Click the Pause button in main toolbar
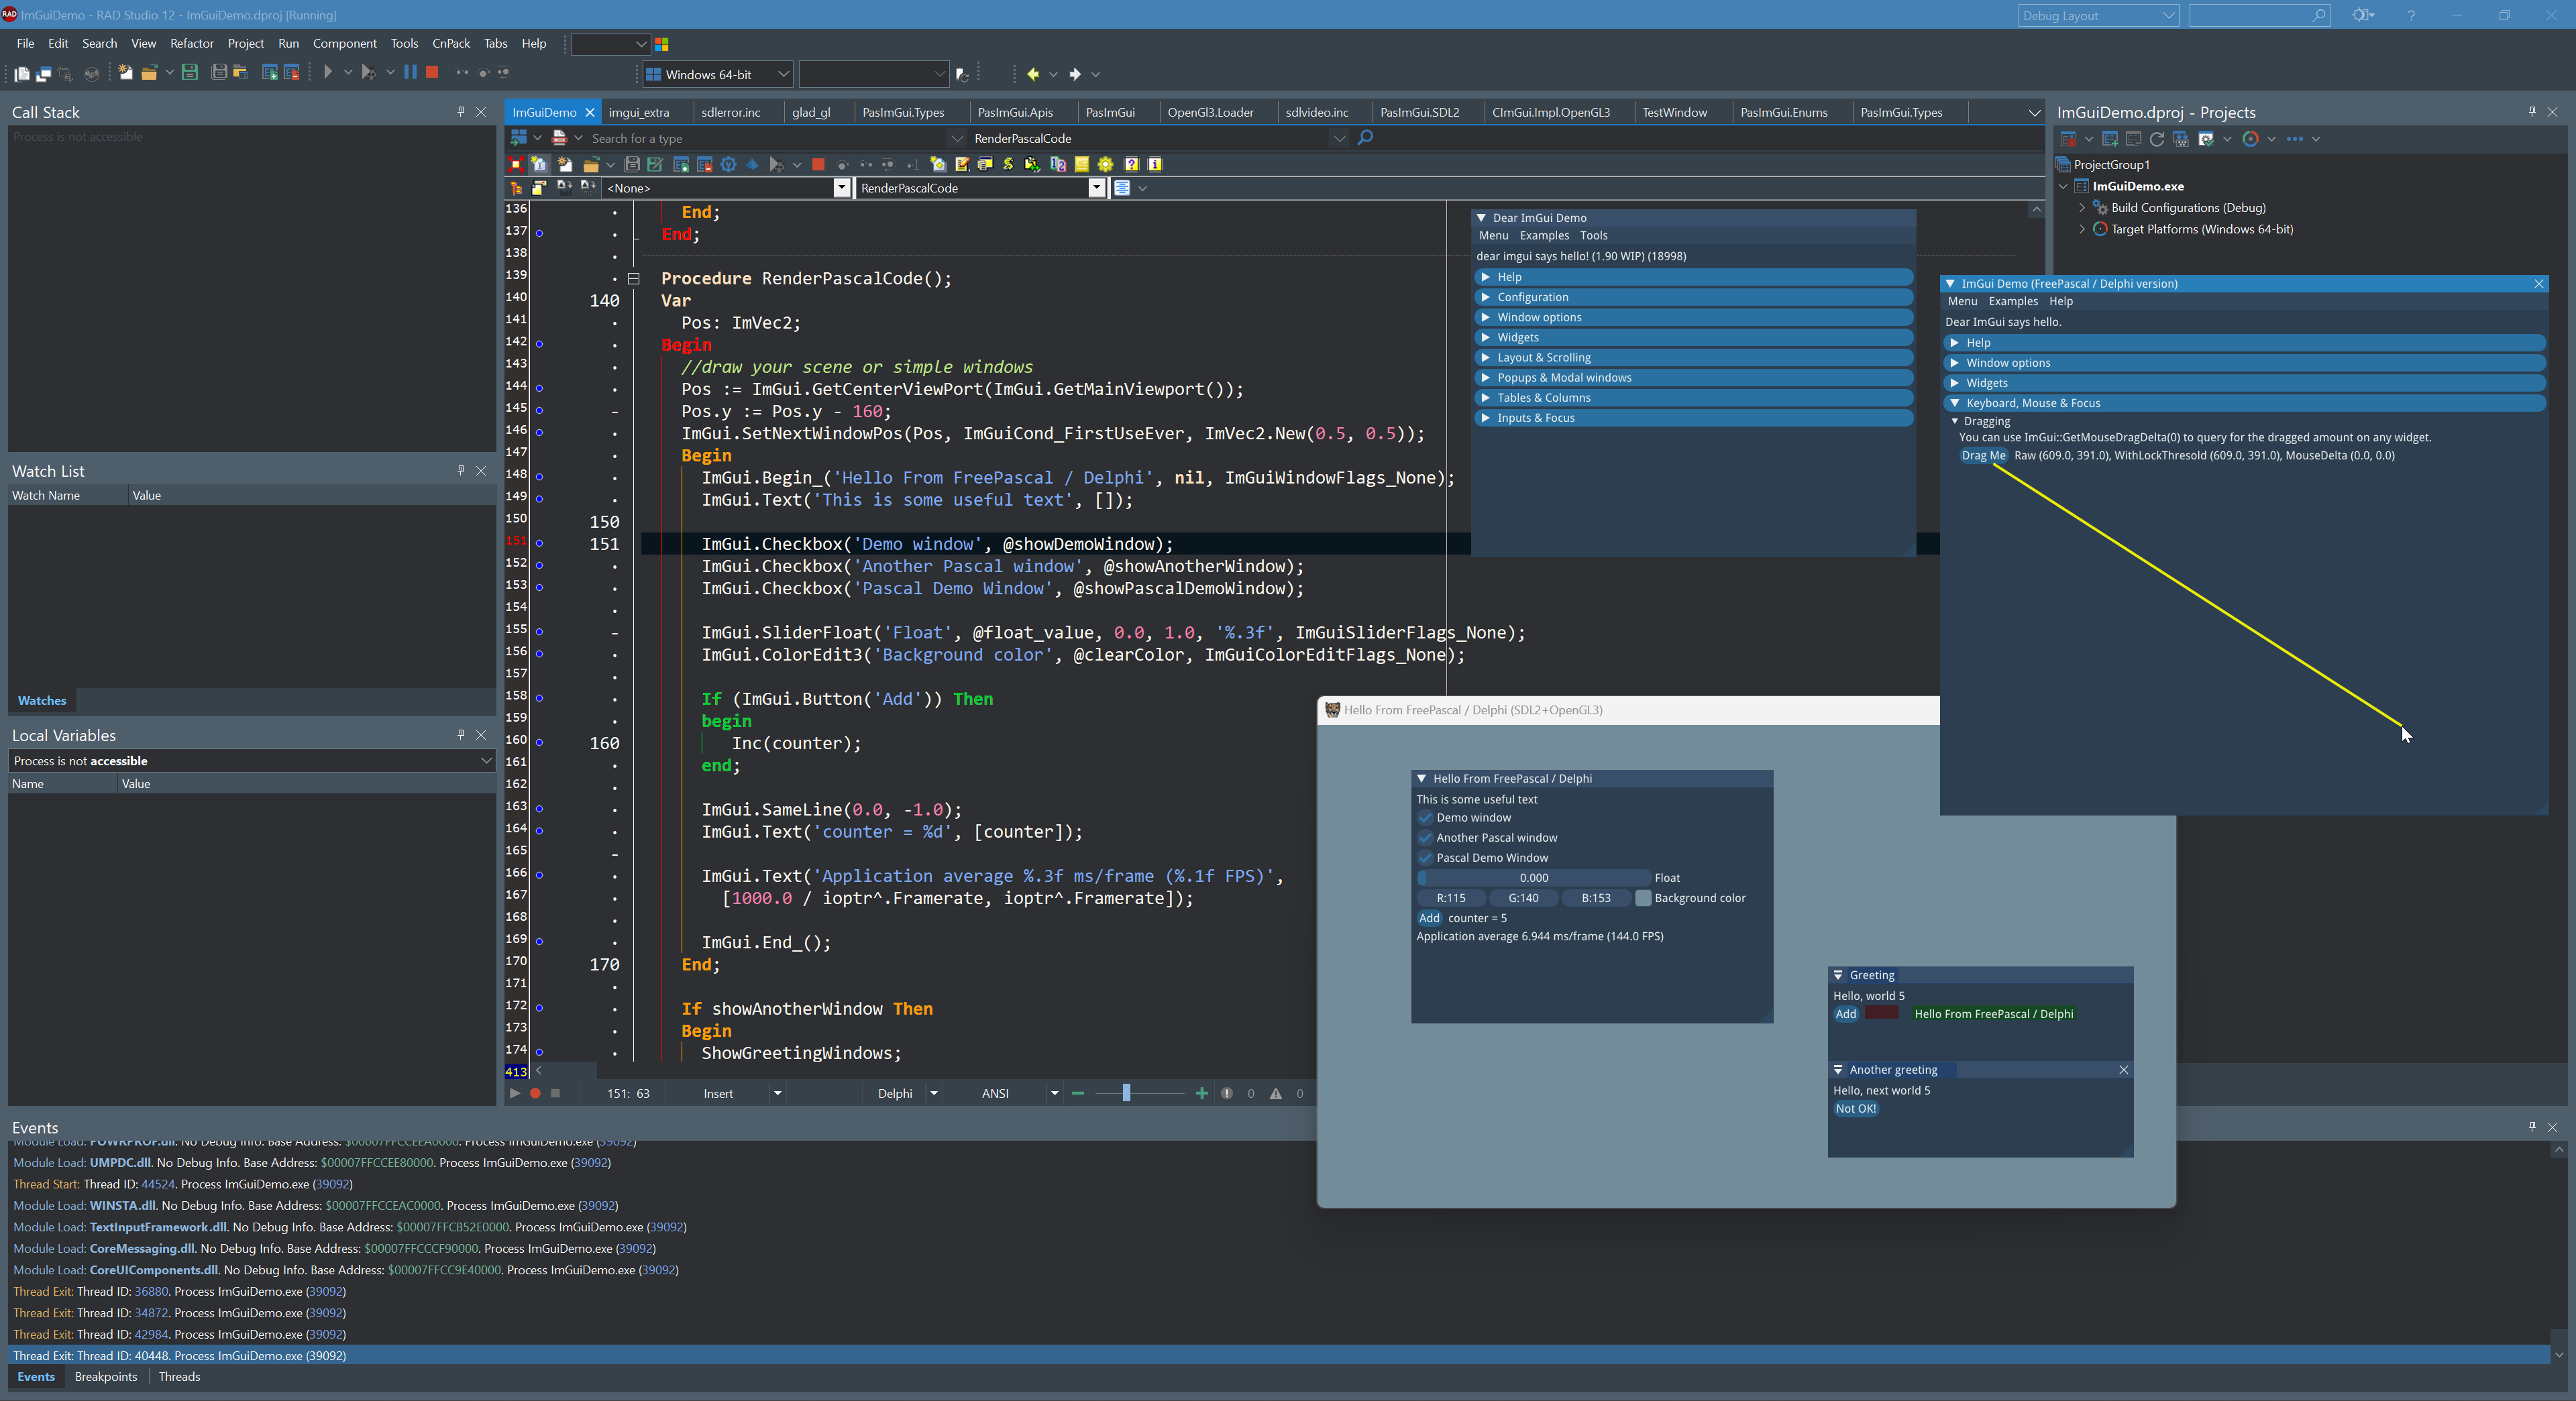 pos(410,73)
